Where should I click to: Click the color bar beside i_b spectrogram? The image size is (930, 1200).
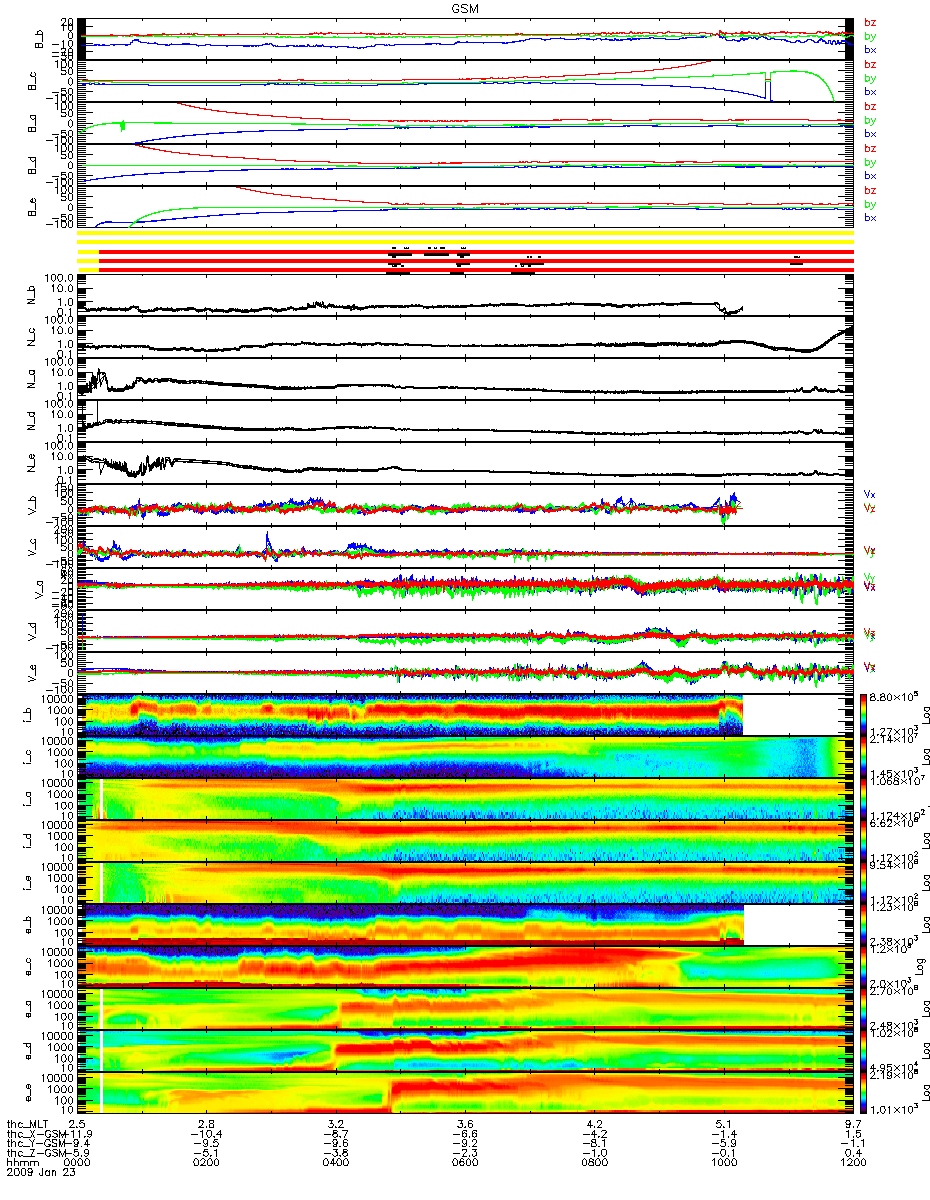[864, 715]
